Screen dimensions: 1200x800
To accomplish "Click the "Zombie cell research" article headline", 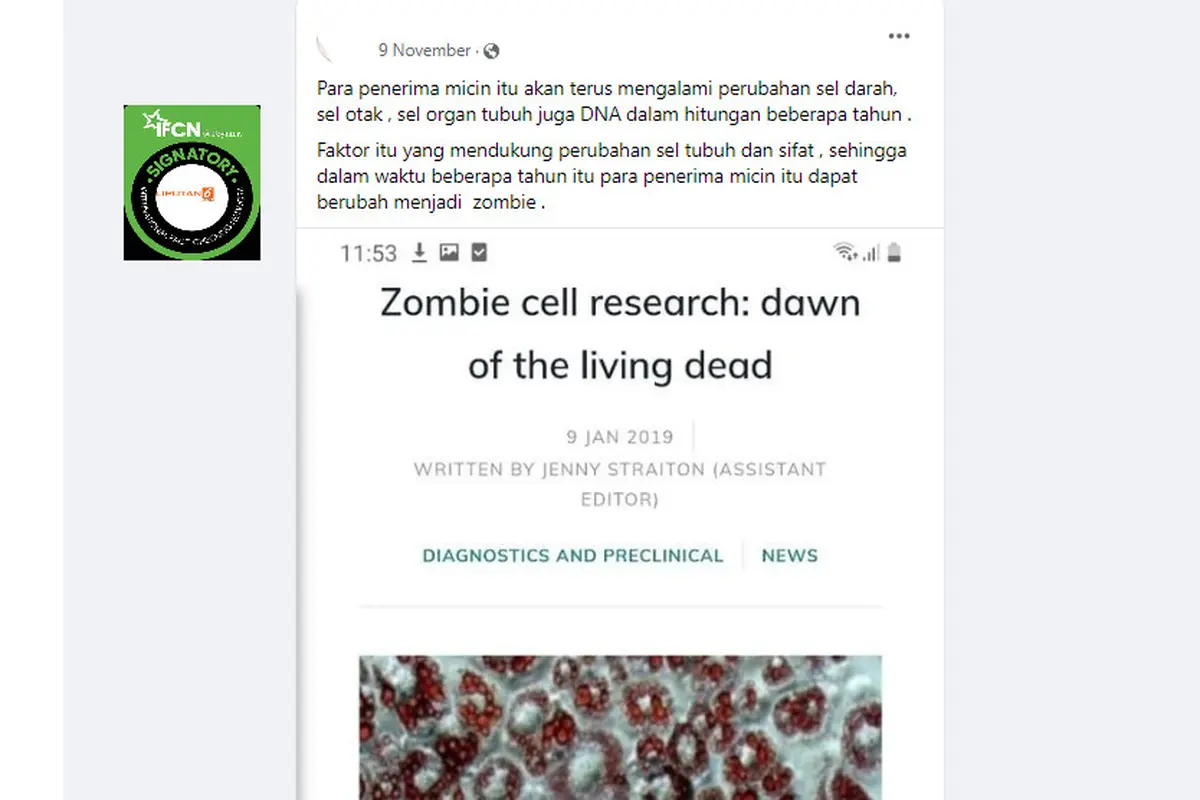I will click(620, 333).
